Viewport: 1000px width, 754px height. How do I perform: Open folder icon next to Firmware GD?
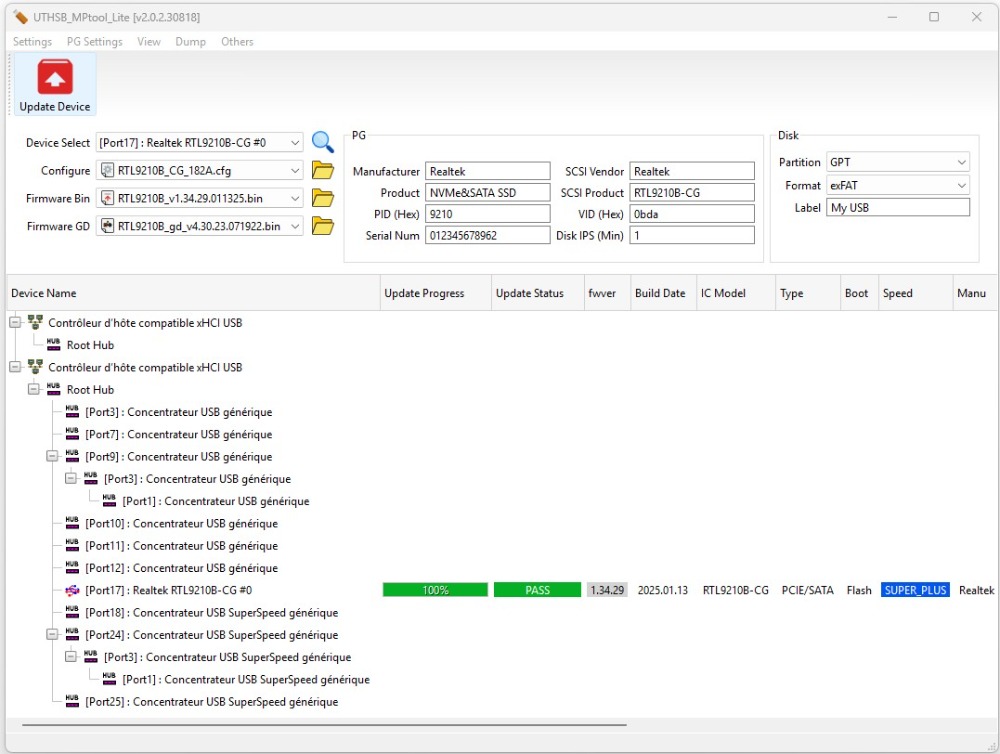click(322, 226)
